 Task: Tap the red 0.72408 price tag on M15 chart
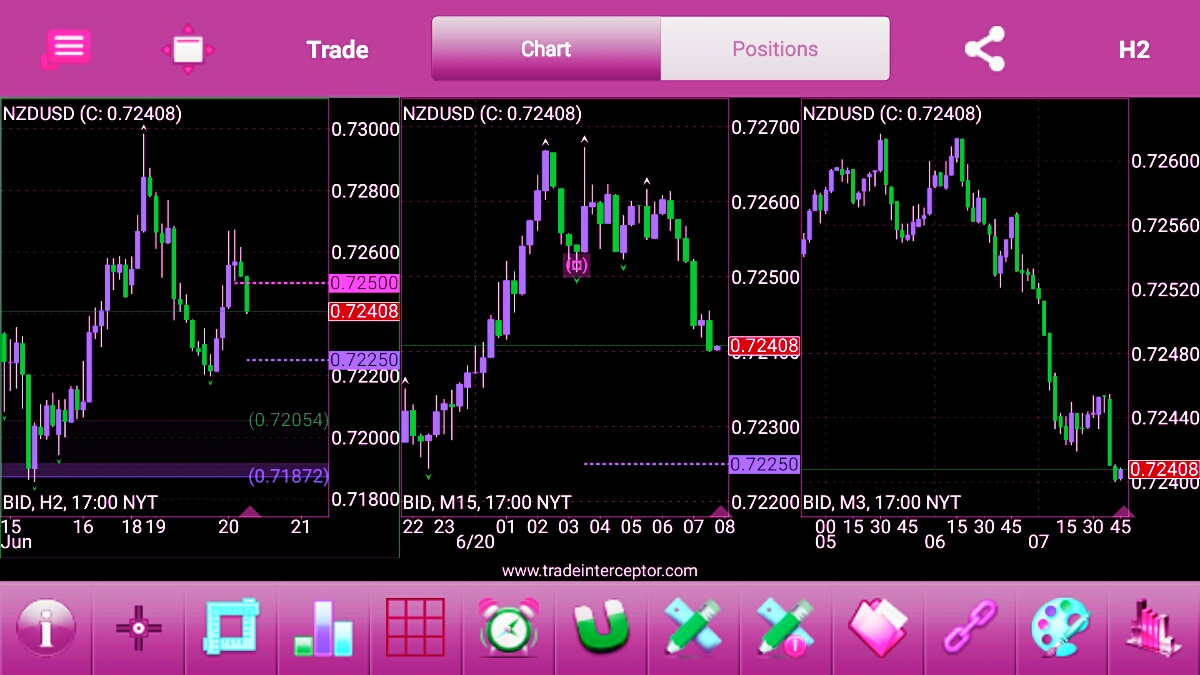(x=765, y=347)
